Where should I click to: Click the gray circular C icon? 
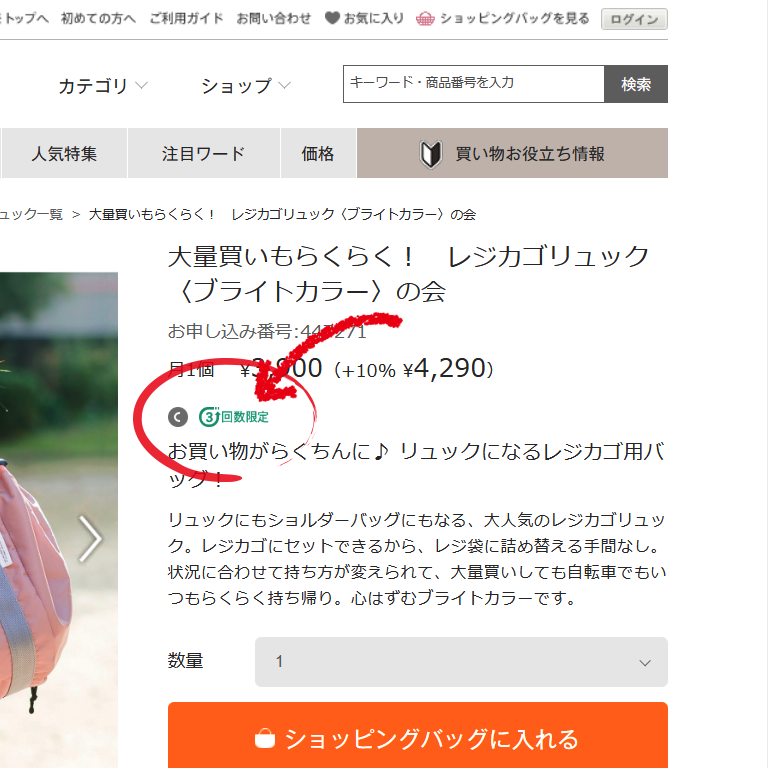tap(178, 417)
